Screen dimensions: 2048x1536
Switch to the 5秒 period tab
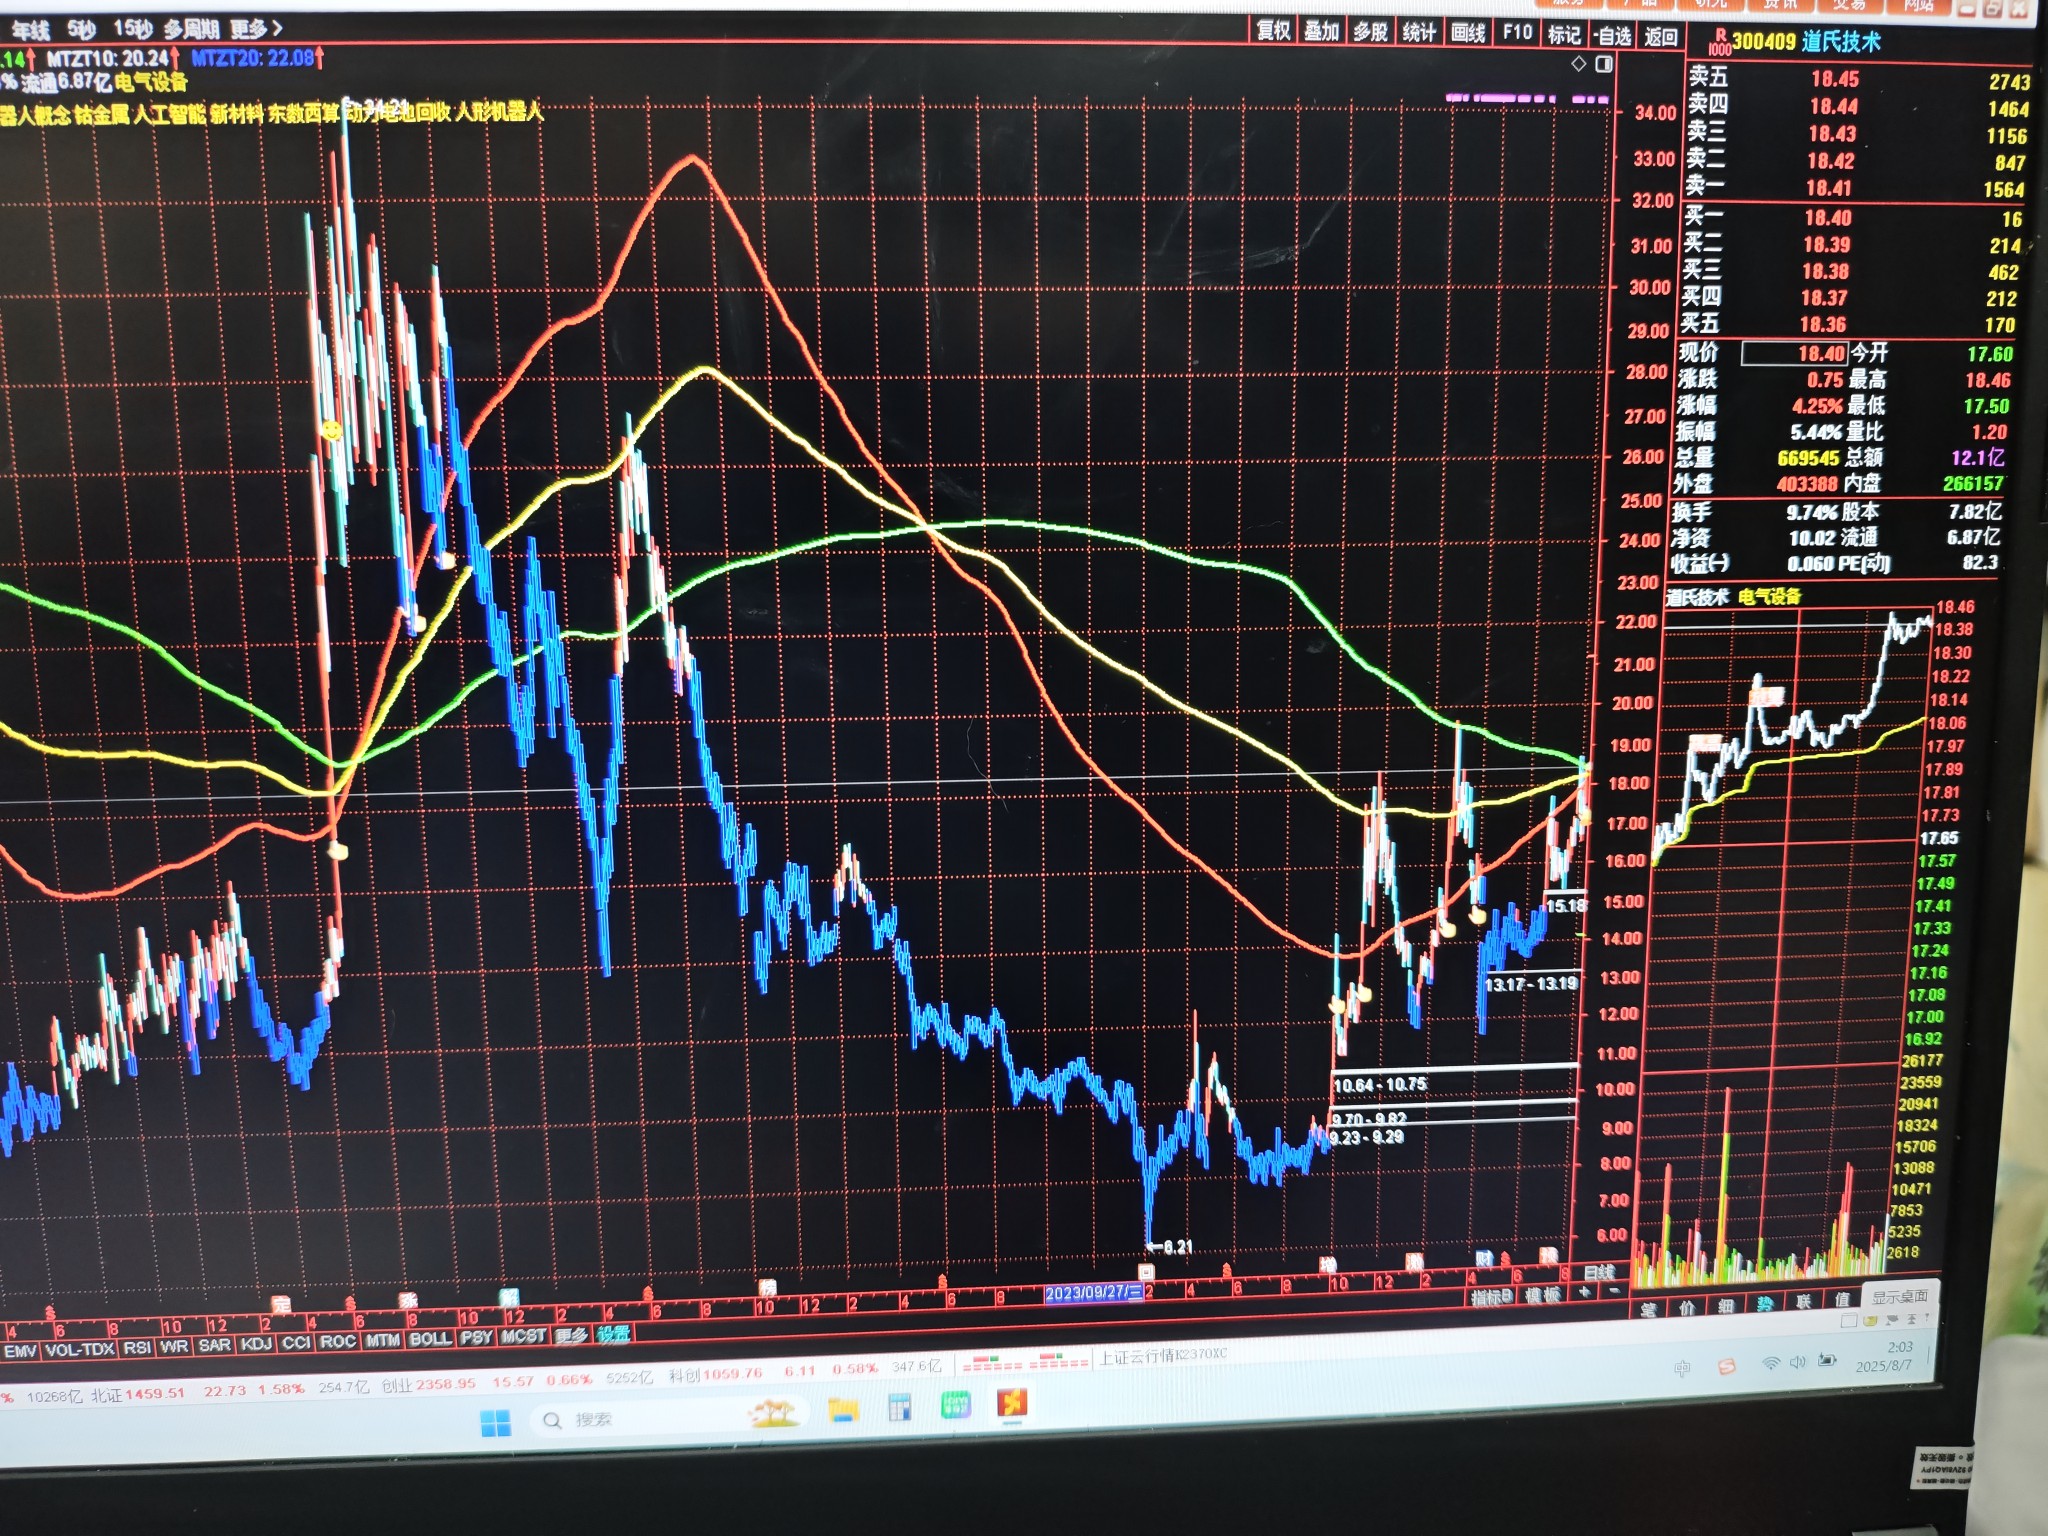pyautogui.click(x=82, y=30)
